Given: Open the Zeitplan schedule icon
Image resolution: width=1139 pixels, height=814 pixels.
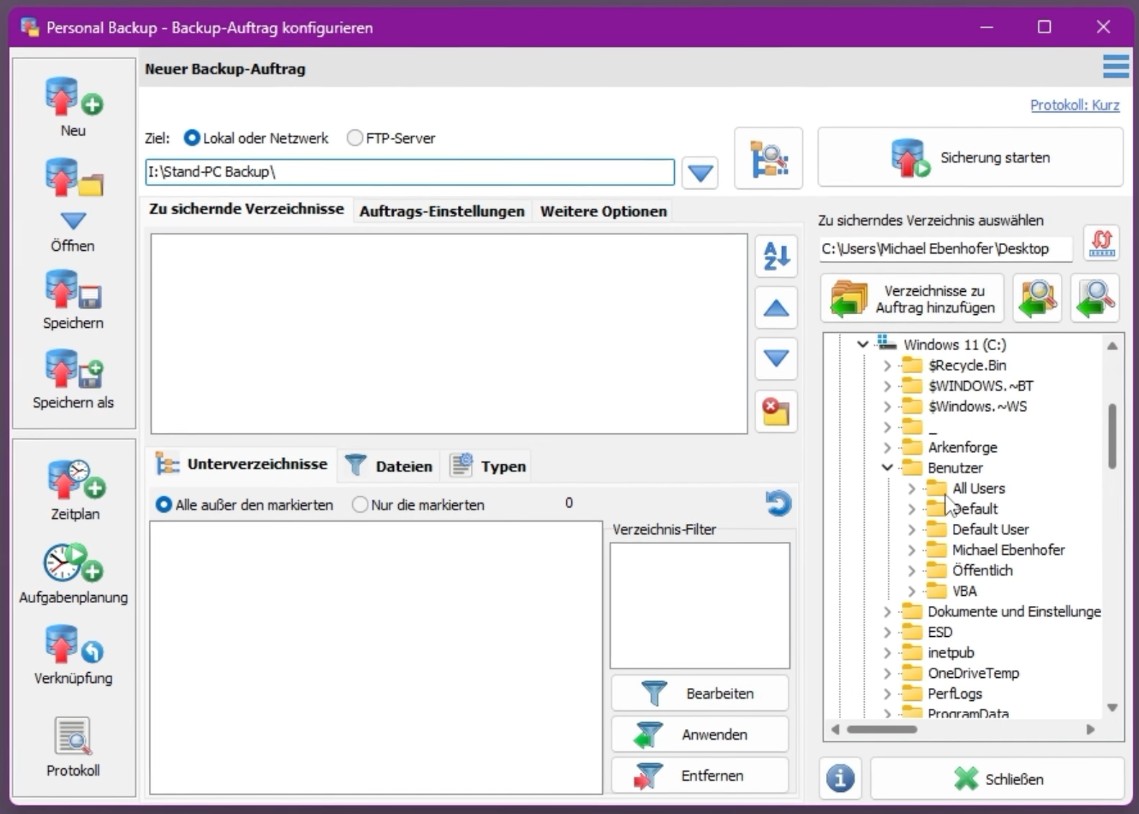Looking at the screenshot, I should click(x=75, y=480).
